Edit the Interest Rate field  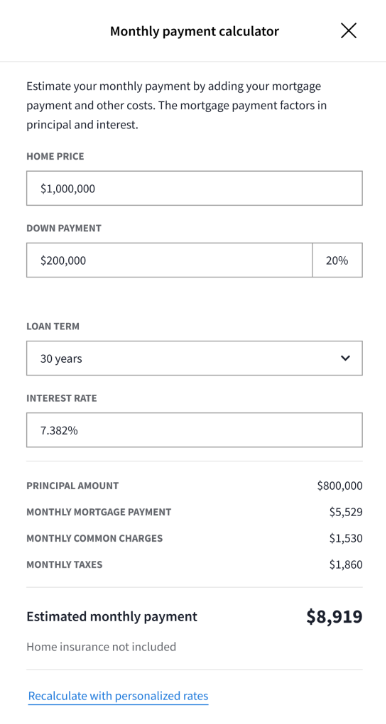[x=194, y=430]
